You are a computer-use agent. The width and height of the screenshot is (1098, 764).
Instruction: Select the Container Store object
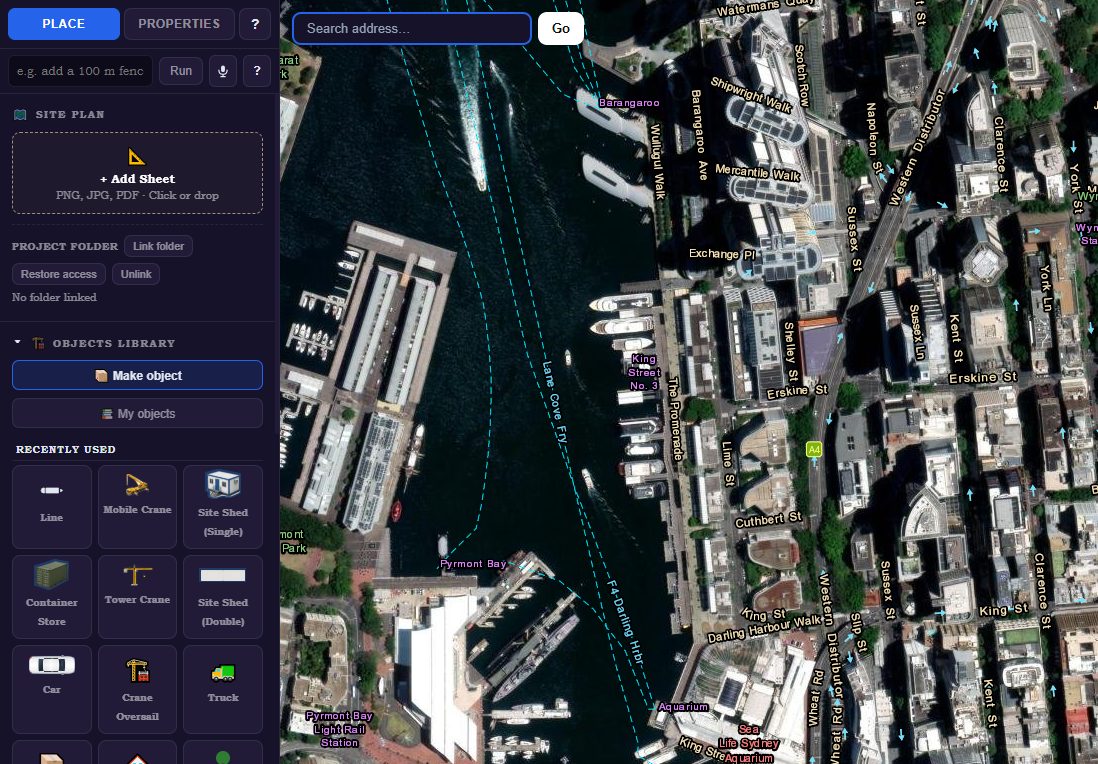tap(52, 597)
